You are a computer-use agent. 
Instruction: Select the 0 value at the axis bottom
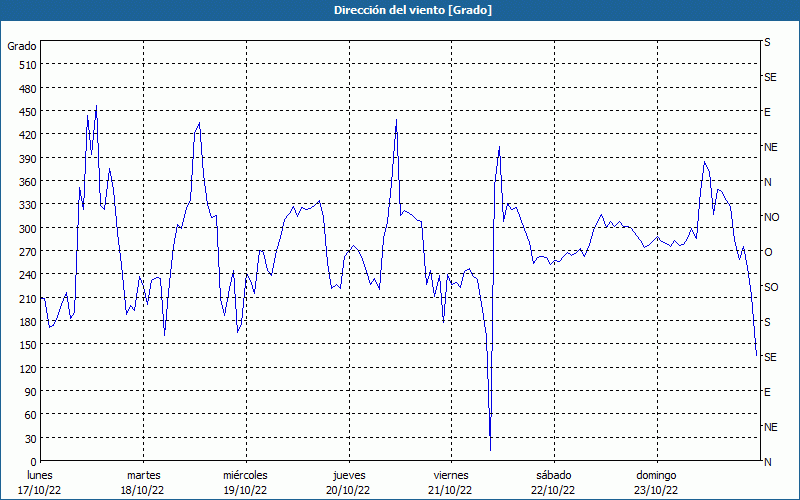point(34,462)
